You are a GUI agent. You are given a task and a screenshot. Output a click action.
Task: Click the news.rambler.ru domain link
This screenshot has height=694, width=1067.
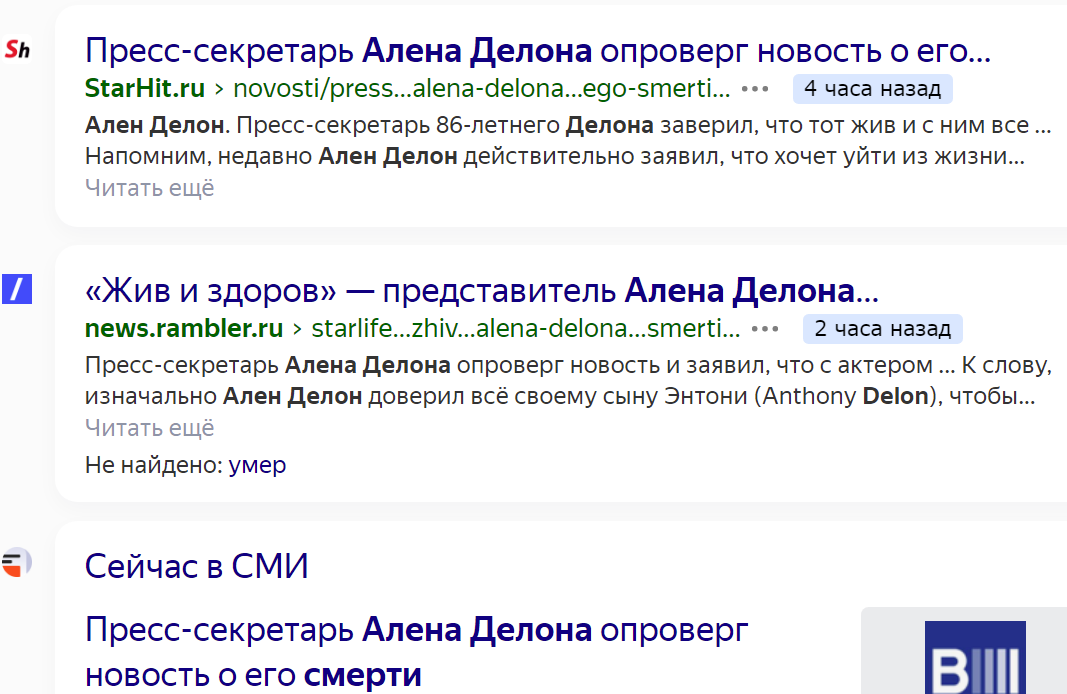pyautogui.click(x=184, y=329)
